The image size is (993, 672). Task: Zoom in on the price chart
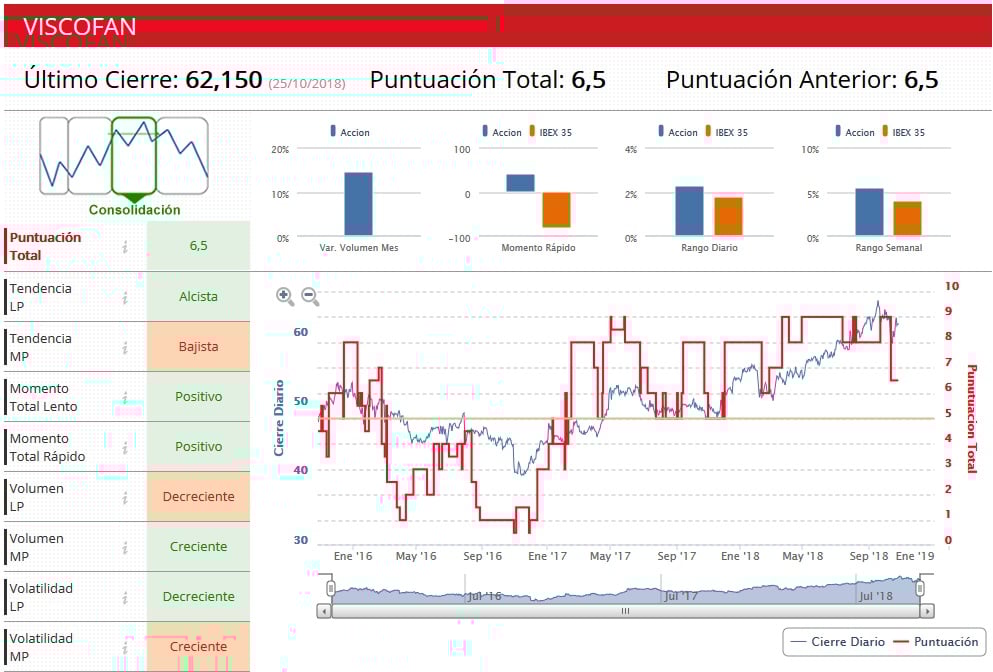pos(284,296)
